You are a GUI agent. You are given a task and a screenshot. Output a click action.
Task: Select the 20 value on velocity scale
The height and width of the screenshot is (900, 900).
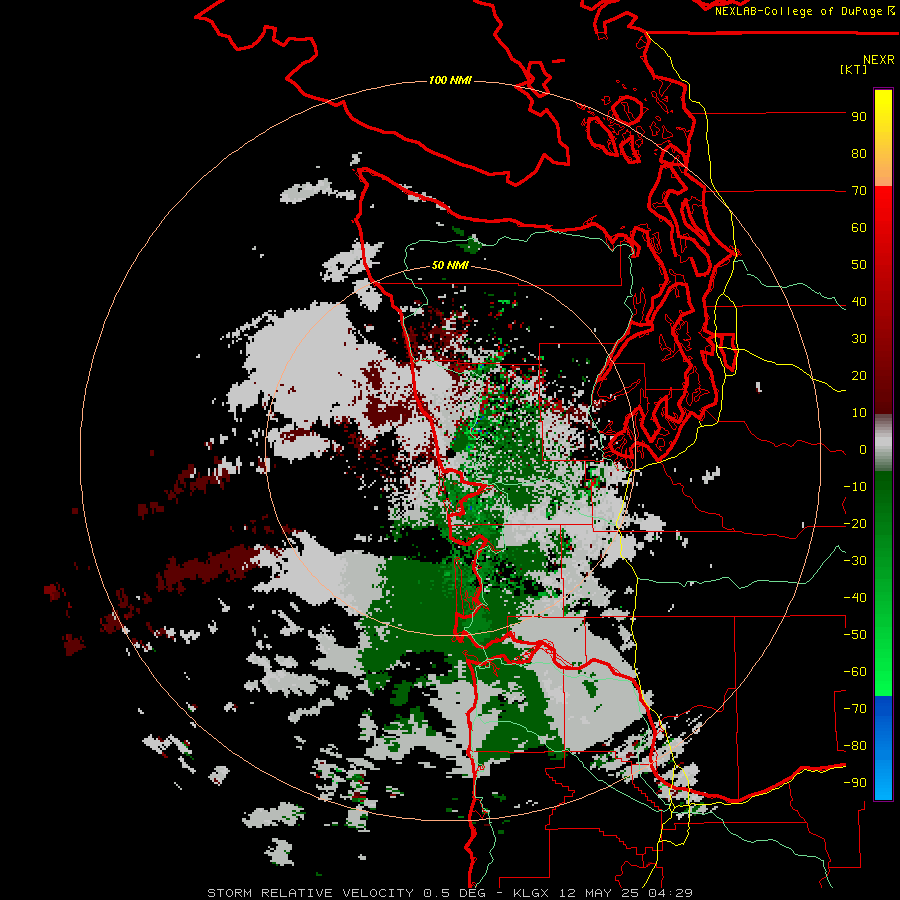tap(859, 376)
